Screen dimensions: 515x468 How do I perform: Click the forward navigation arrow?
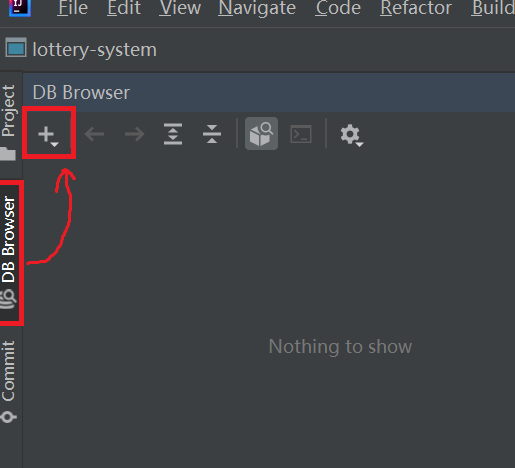pyautogui.click(x=134, y=134)
